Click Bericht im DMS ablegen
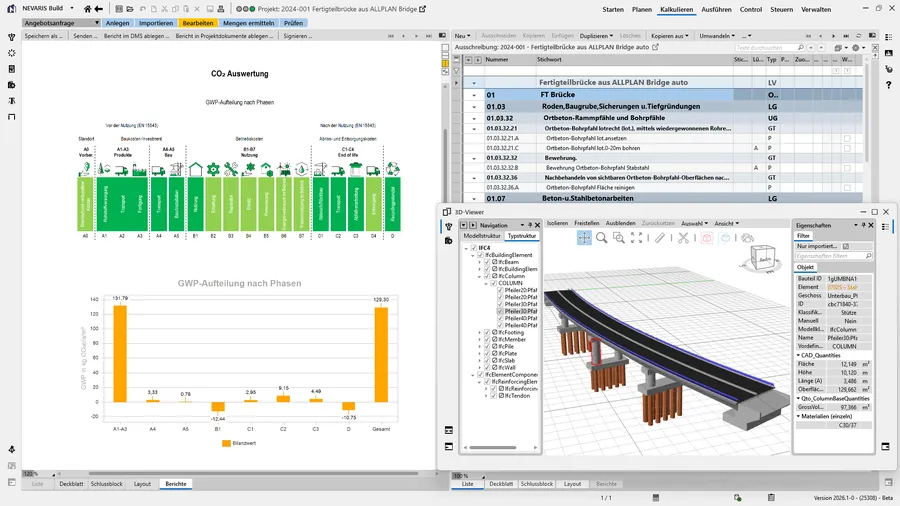900x506 pixels. tap(136, 36)
